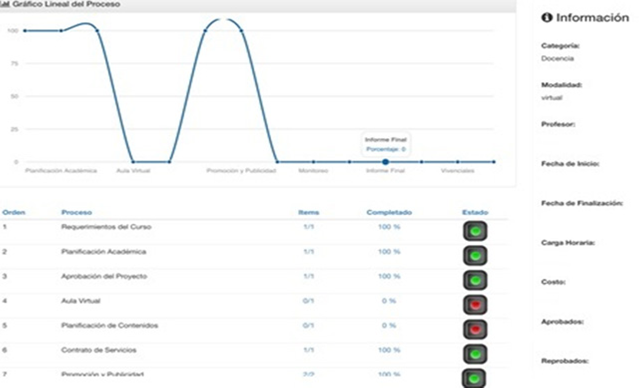Click the Información circle info icon
This screenshot has height=388, width=639.
pos(546,18)
